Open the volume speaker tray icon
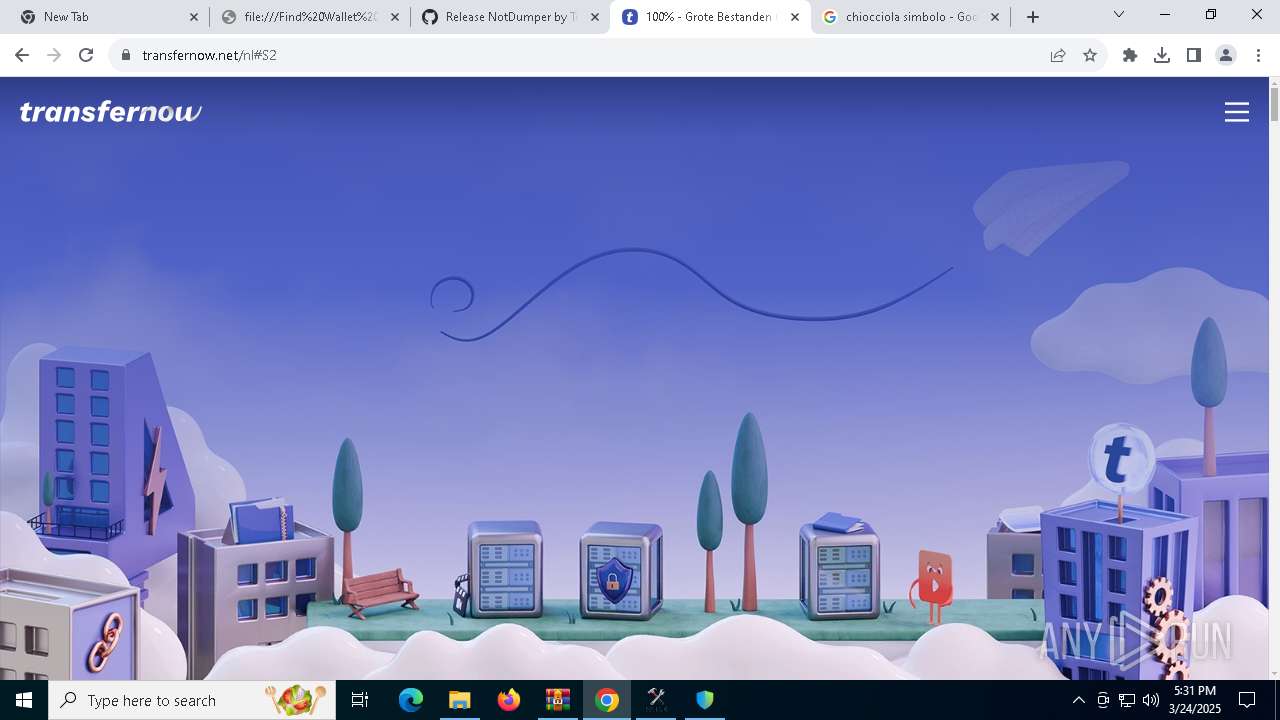This screenshot has width=1280, height=720. point(1151,700)
